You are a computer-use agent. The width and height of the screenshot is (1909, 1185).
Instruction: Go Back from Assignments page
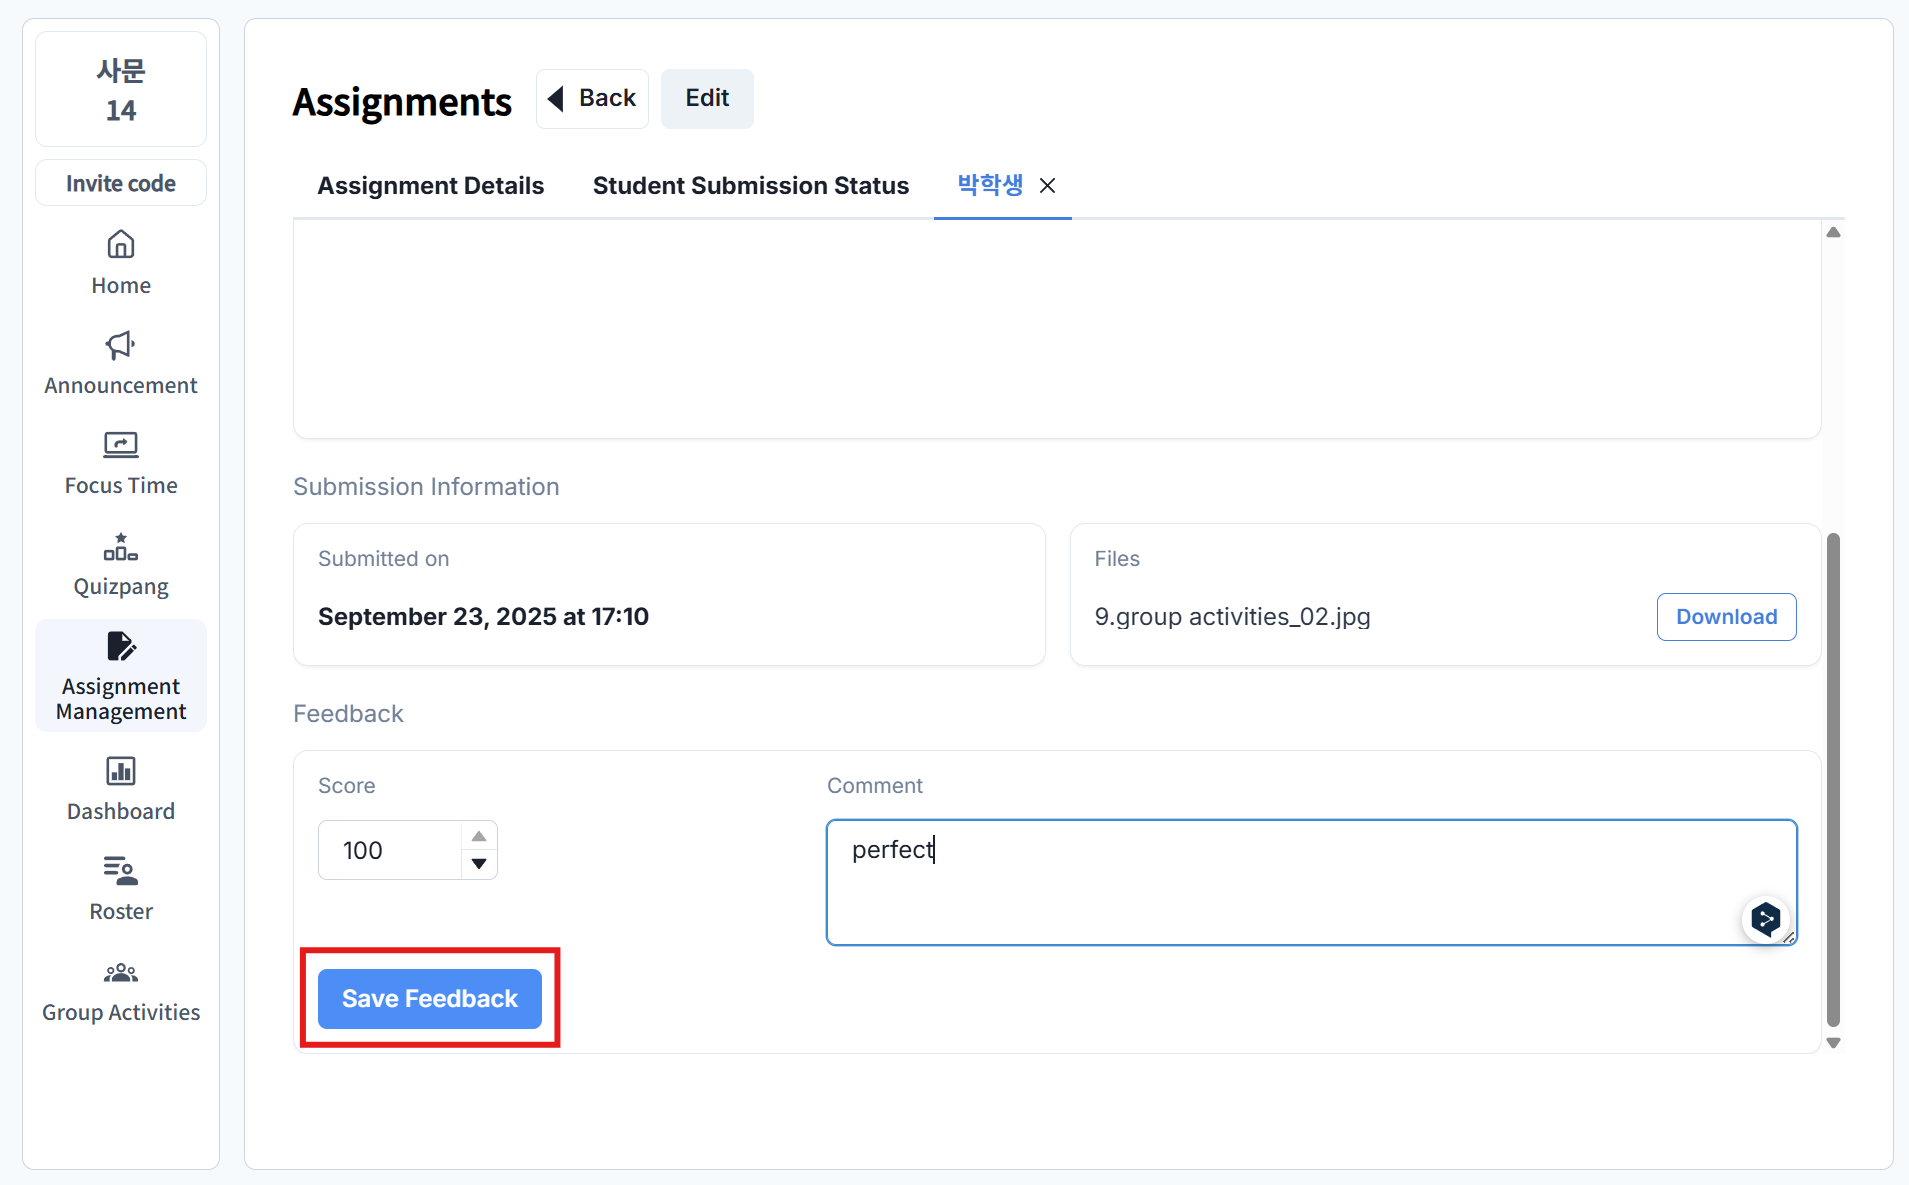[x=592, y=98]
